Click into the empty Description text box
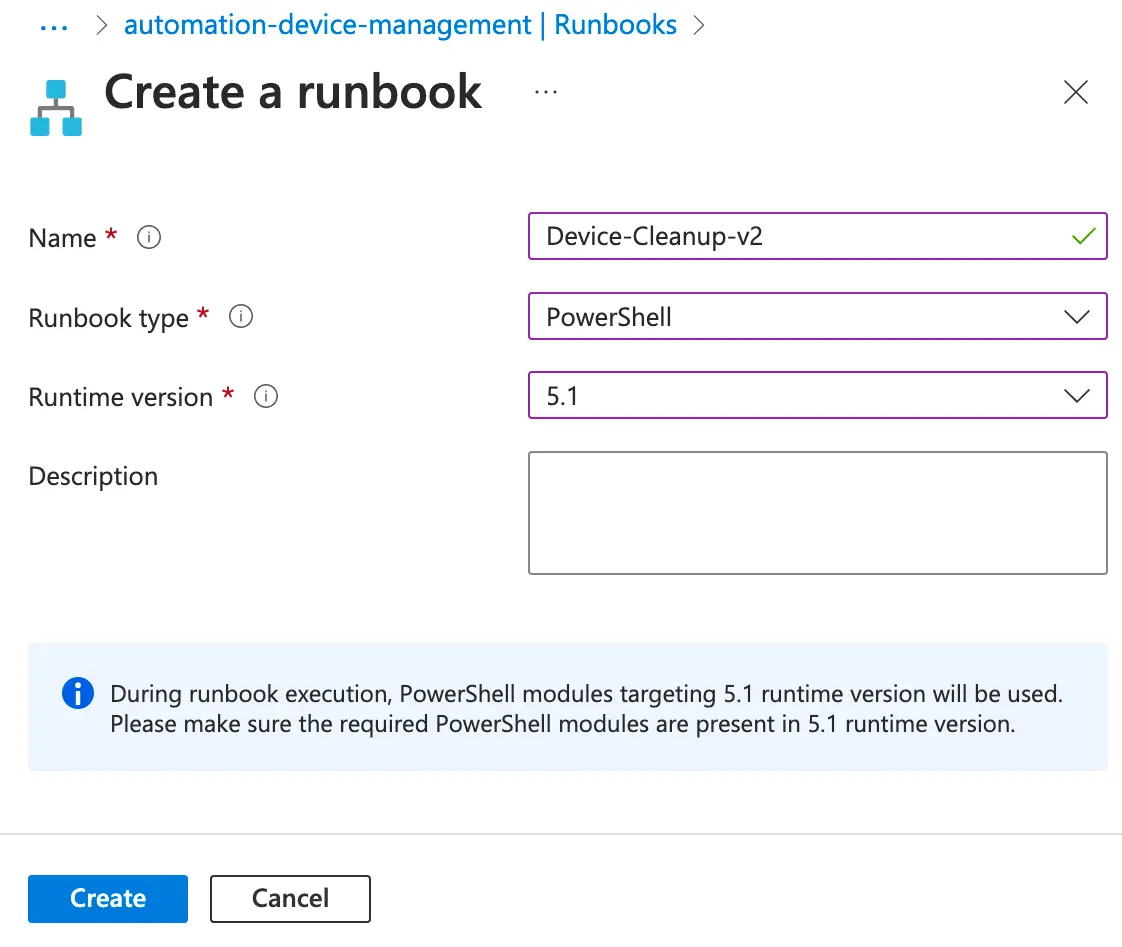This screenshot has height=947, width=1122. tap(817, 513)
